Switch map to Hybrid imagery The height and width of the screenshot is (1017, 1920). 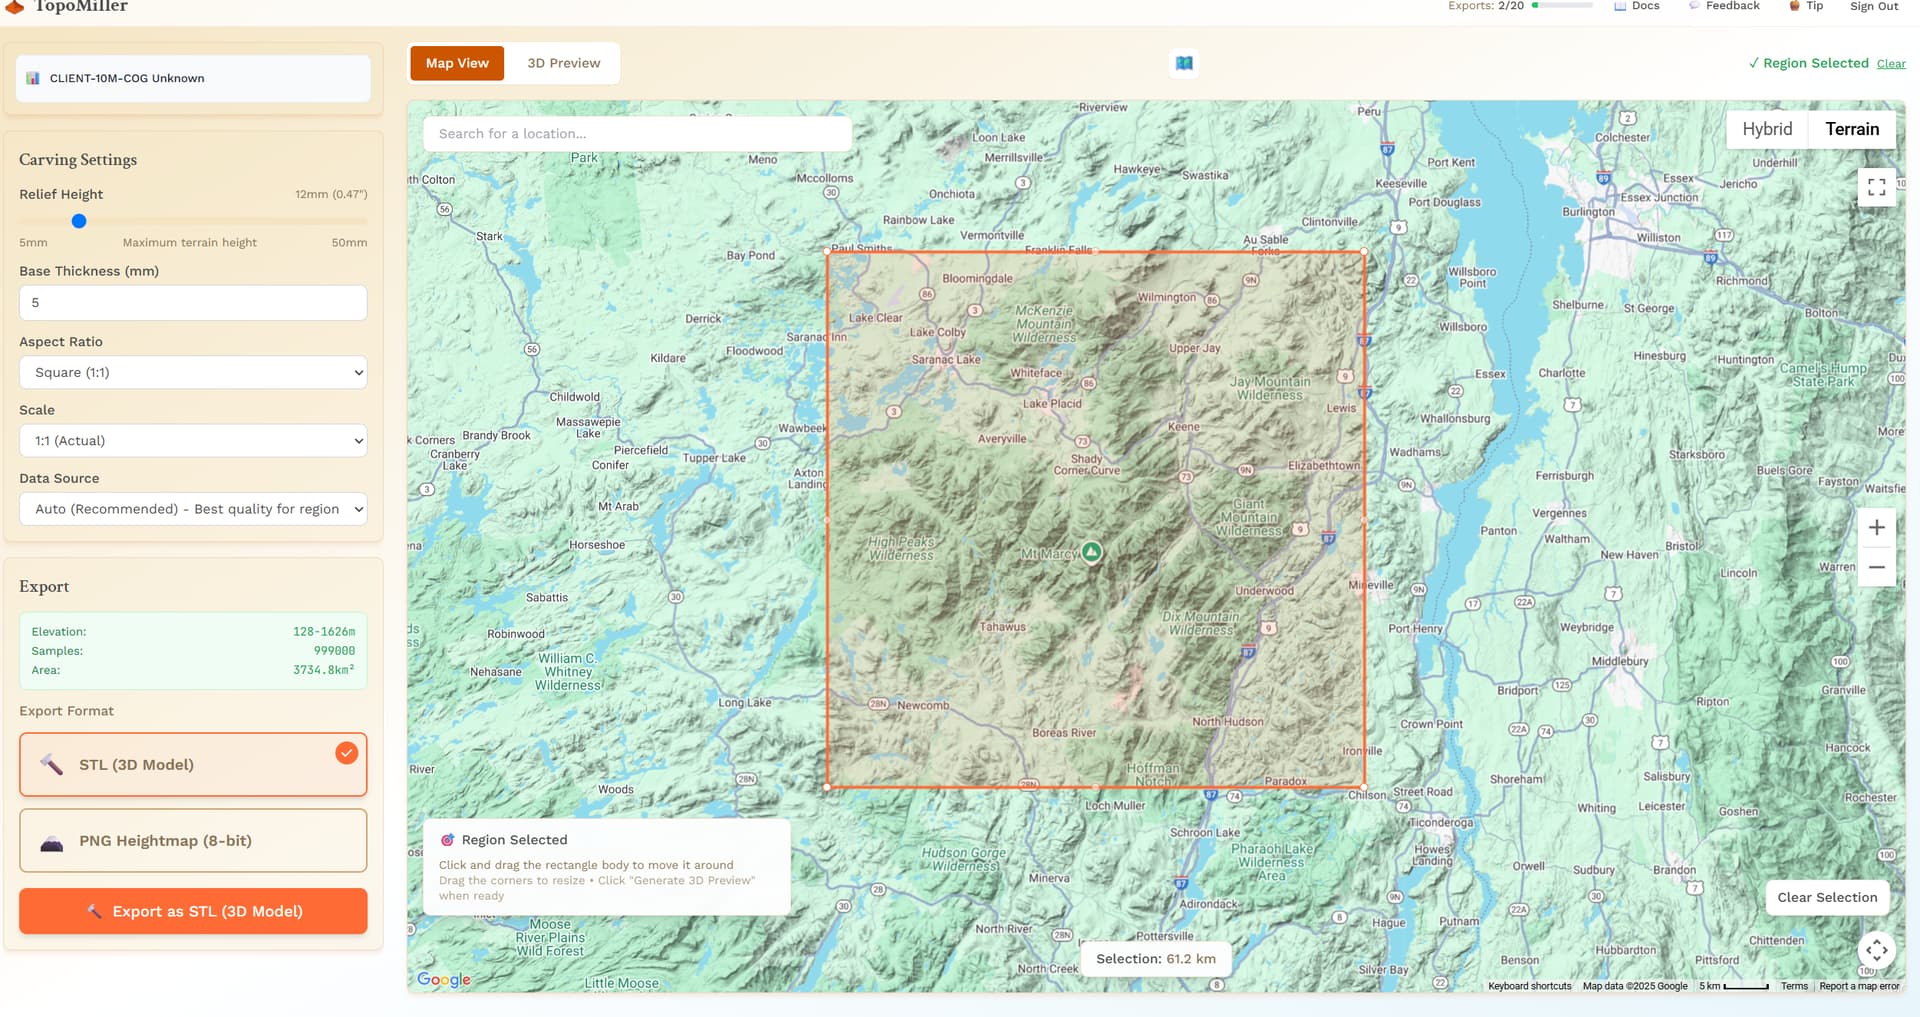point(1767,129)
